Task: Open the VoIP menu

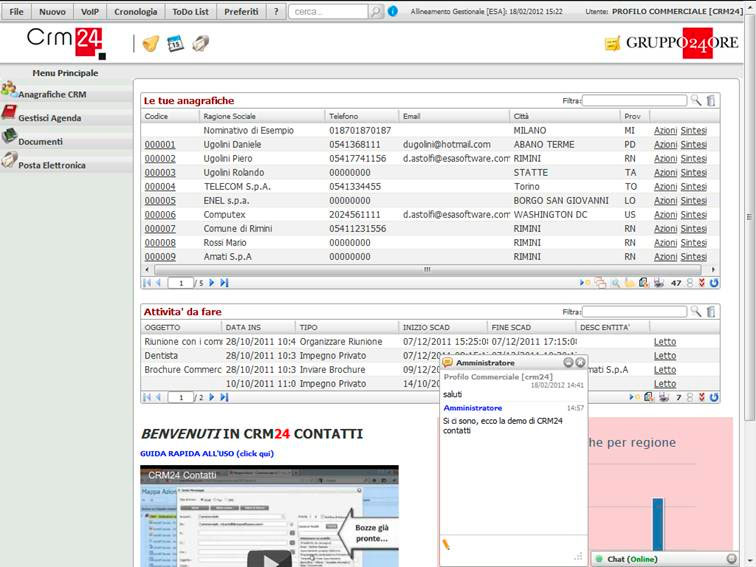Action: coord(90,12)
